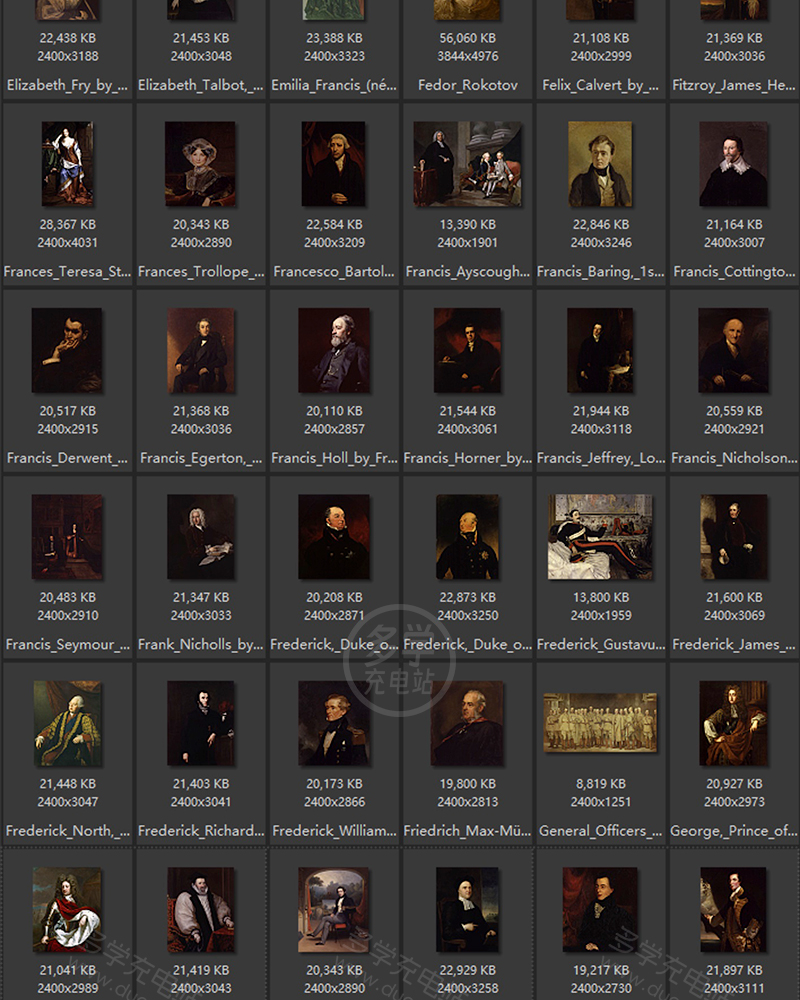
Task: Pick the Francis_Horner portrait thumbnail
Action: point(467,350)
